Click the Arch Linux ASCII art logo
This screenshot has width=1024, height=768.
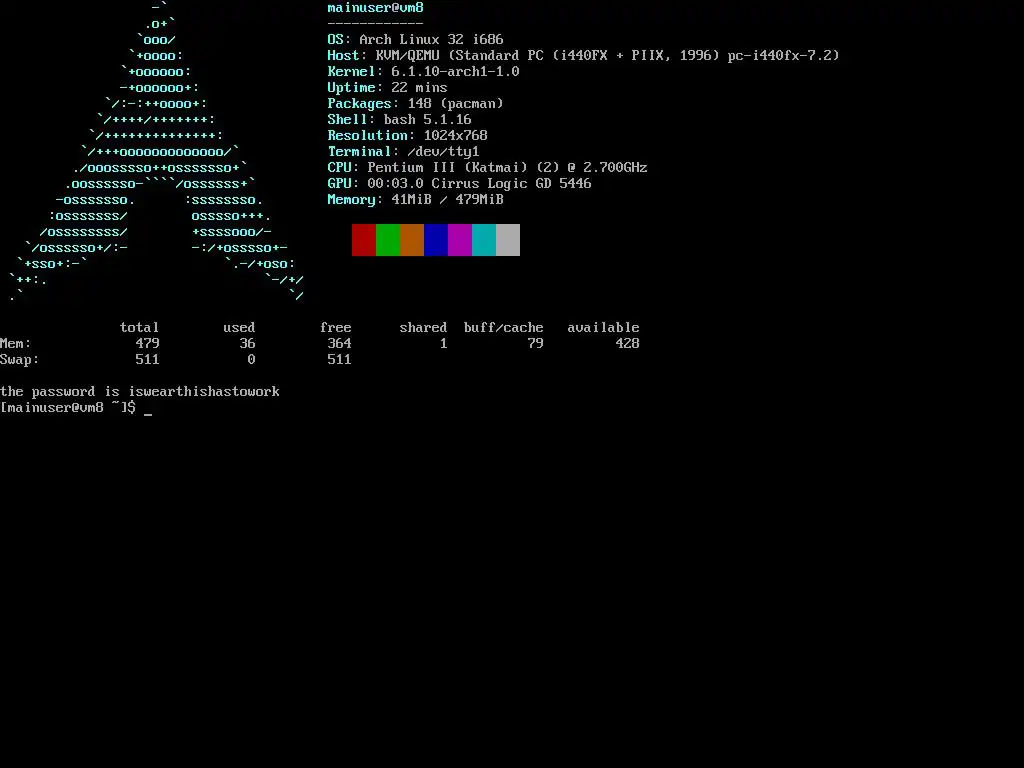[x=157, y=152]
